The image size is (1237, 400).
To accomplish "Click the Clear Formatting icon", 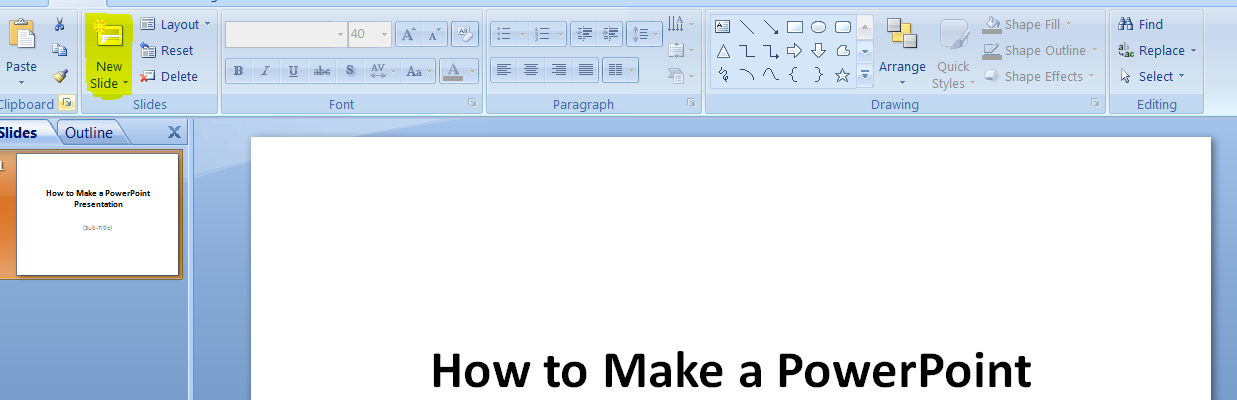I will 464,34.
